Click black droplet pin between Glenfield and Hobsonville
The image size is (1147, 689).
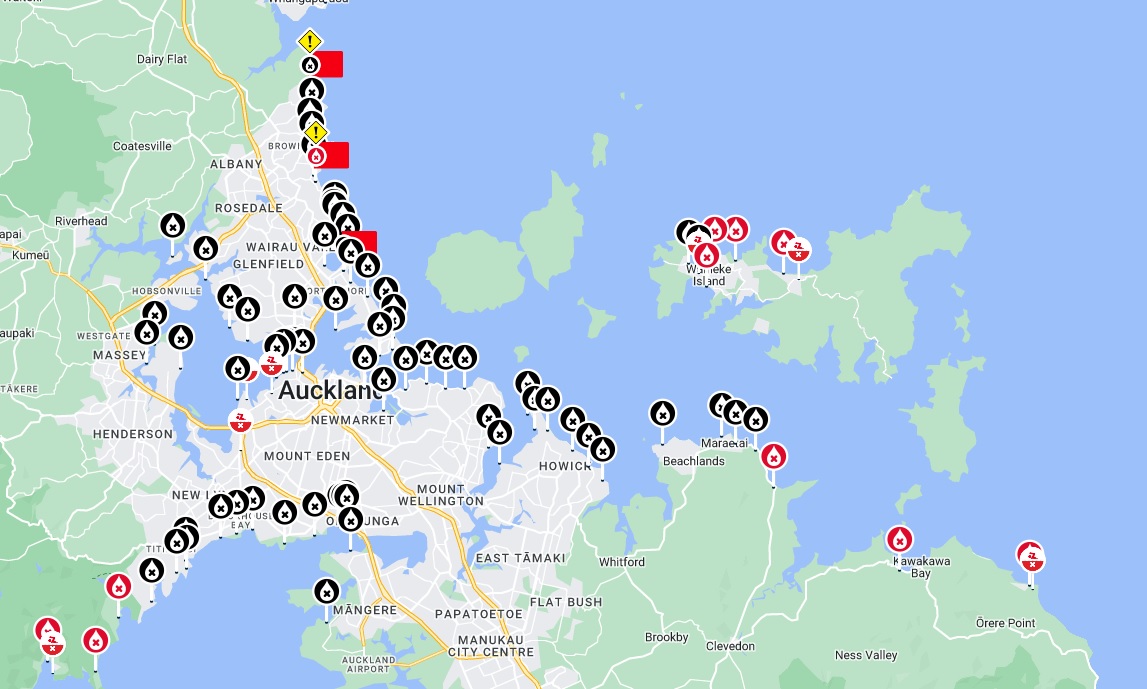(230, 297)
